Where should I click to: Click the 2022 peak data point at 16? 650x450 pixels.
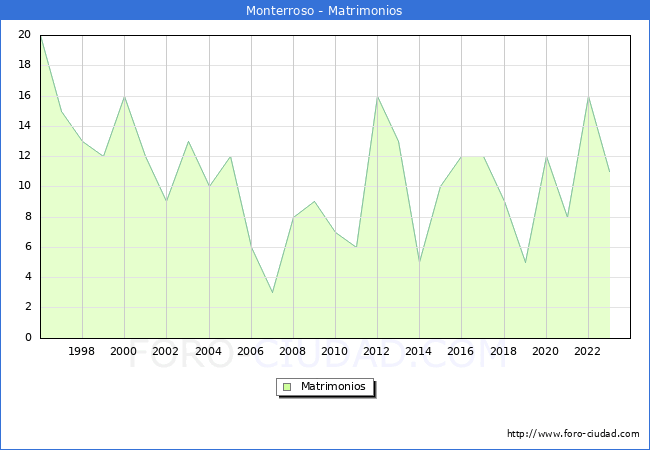[x=588, y=97]
